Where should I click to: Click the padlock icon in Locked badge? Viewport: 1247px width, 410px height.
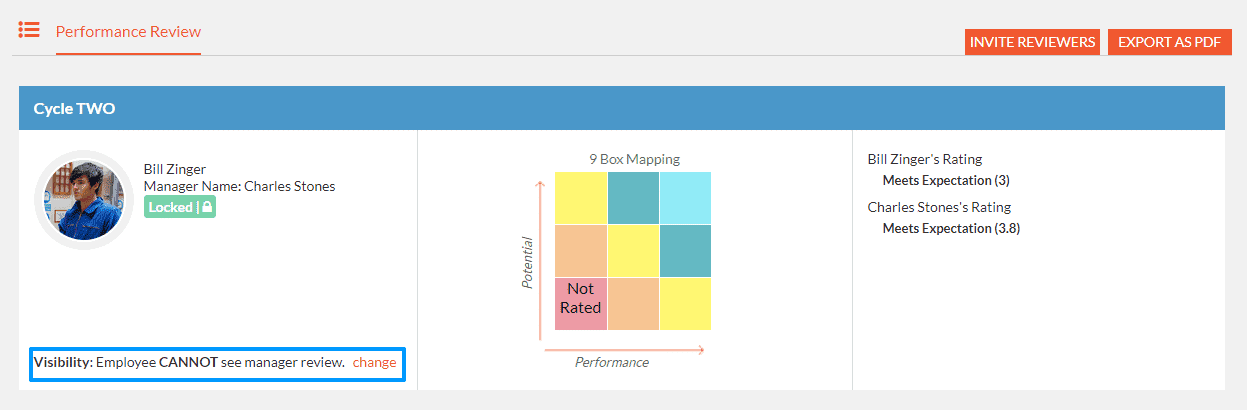(x=206, y=207)
